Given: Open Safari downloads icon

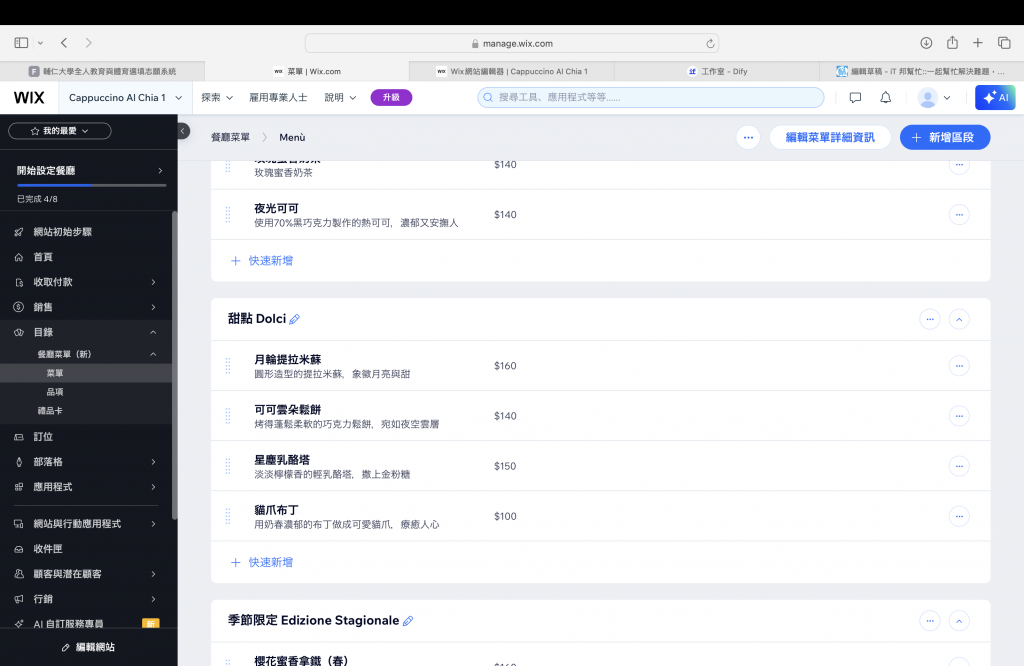Looking at the screenshot, I should click(x=926, y=43).
